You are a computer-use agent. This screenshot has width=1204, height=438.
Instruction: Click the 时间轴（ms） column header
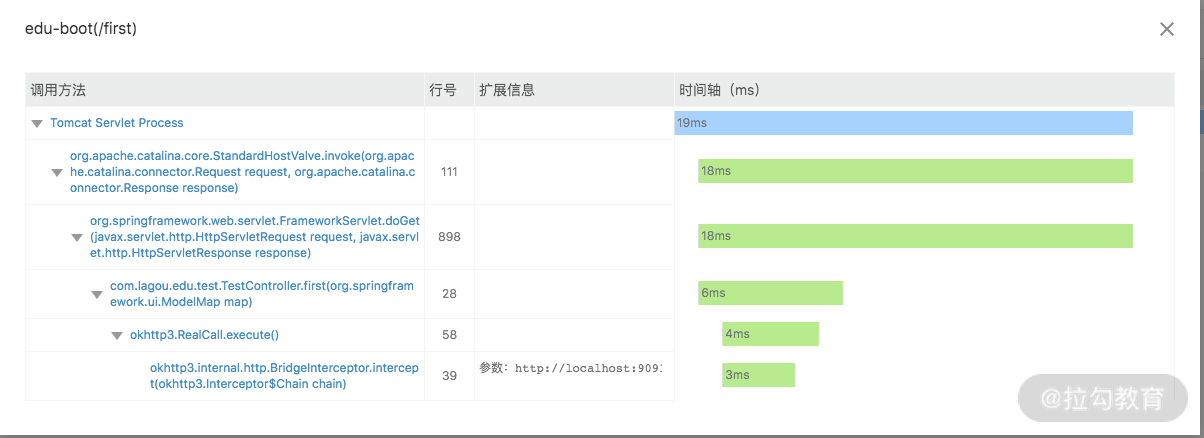tap(719, 90)
